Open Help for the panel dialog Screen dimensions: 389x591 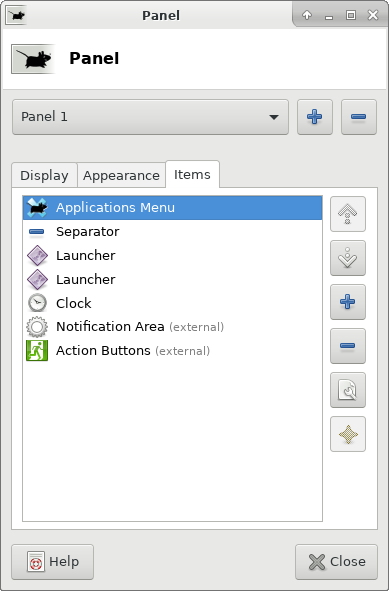[52, 562]
